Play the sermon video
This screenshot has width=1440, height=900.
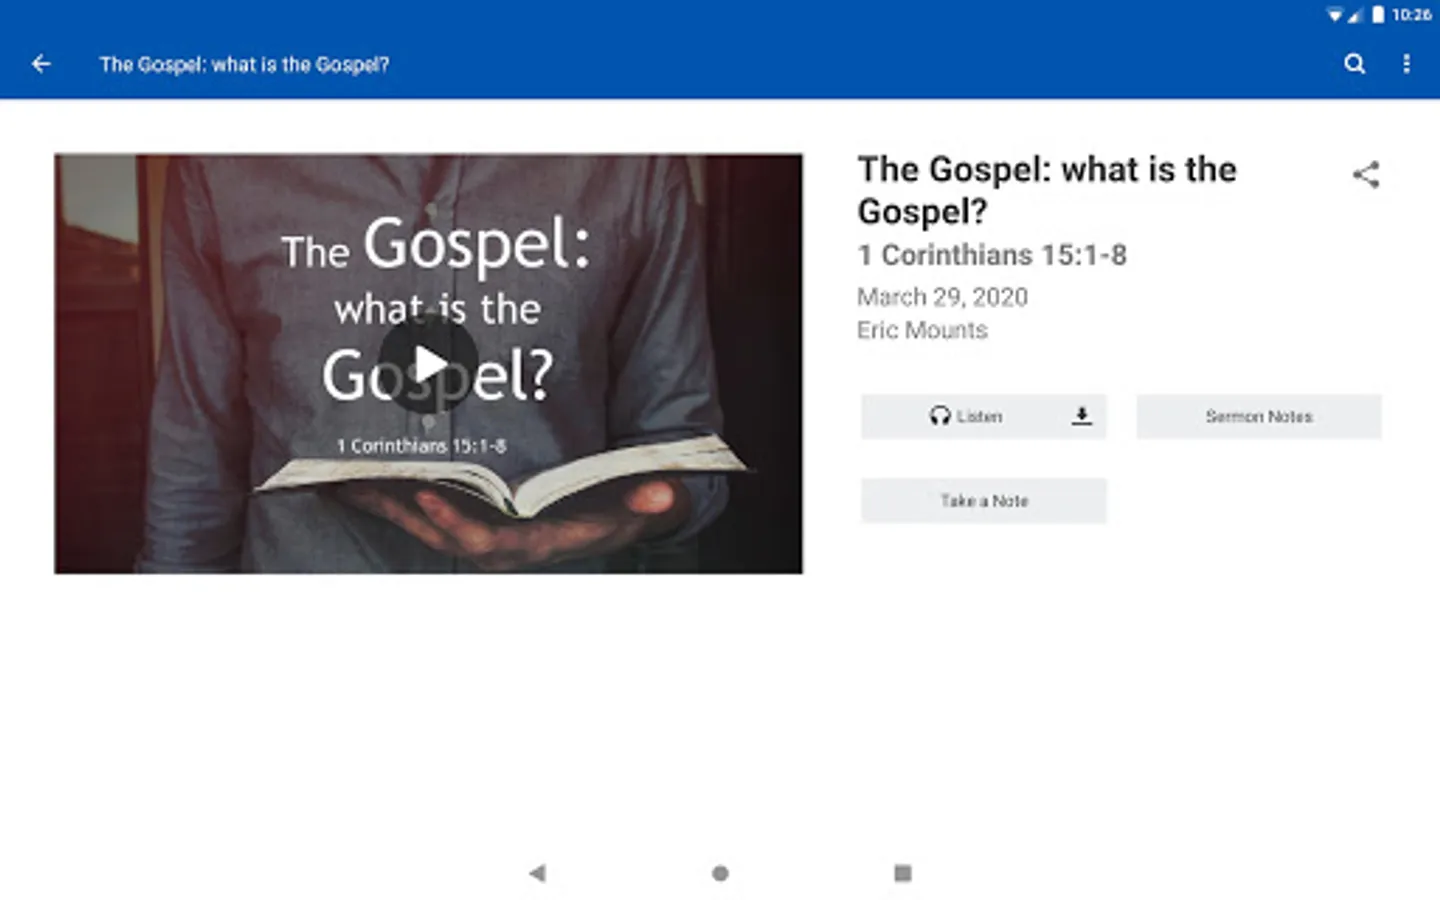click(x=429, y=364)
